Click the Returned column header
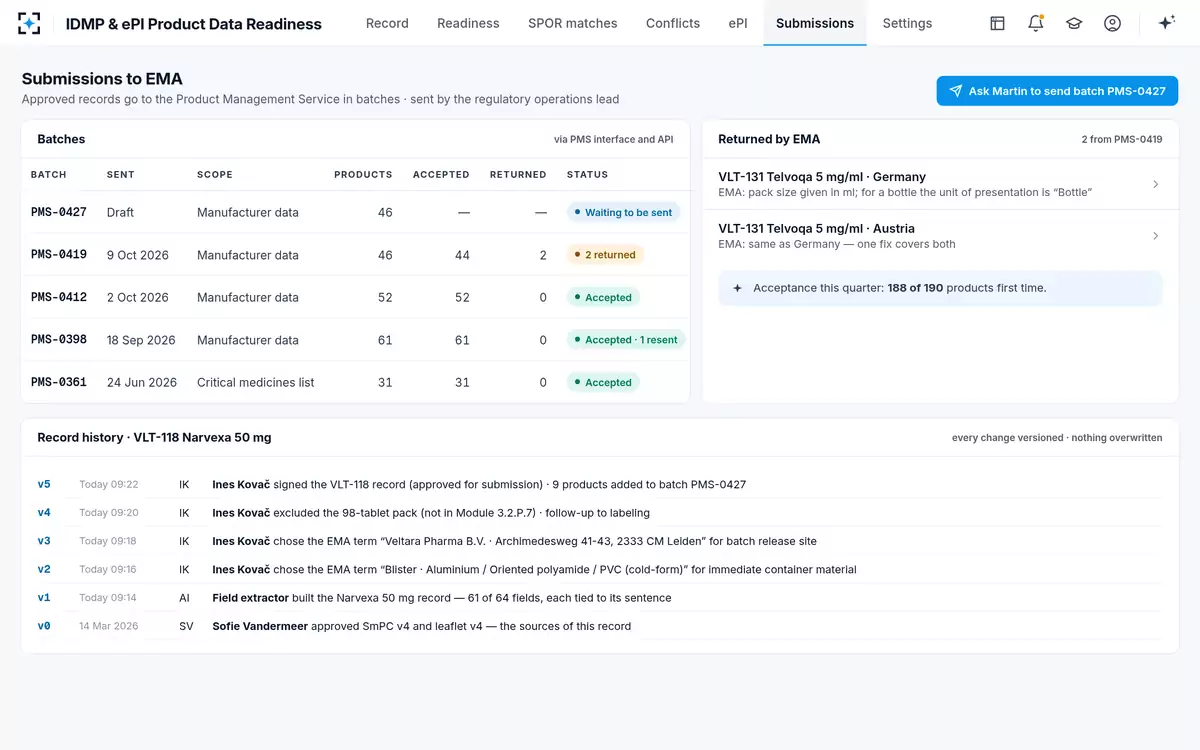The height and width of the screenshot is (750, 1200). click(518, 174)
